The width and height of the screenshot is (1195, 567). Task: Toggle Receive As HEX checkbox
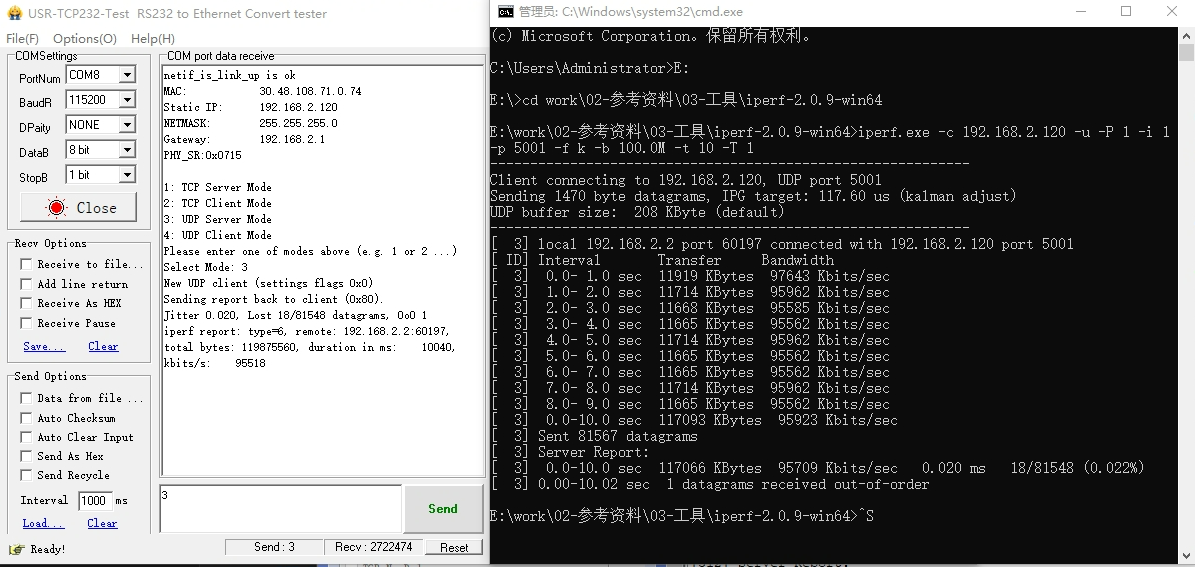[x=26, y=303]
